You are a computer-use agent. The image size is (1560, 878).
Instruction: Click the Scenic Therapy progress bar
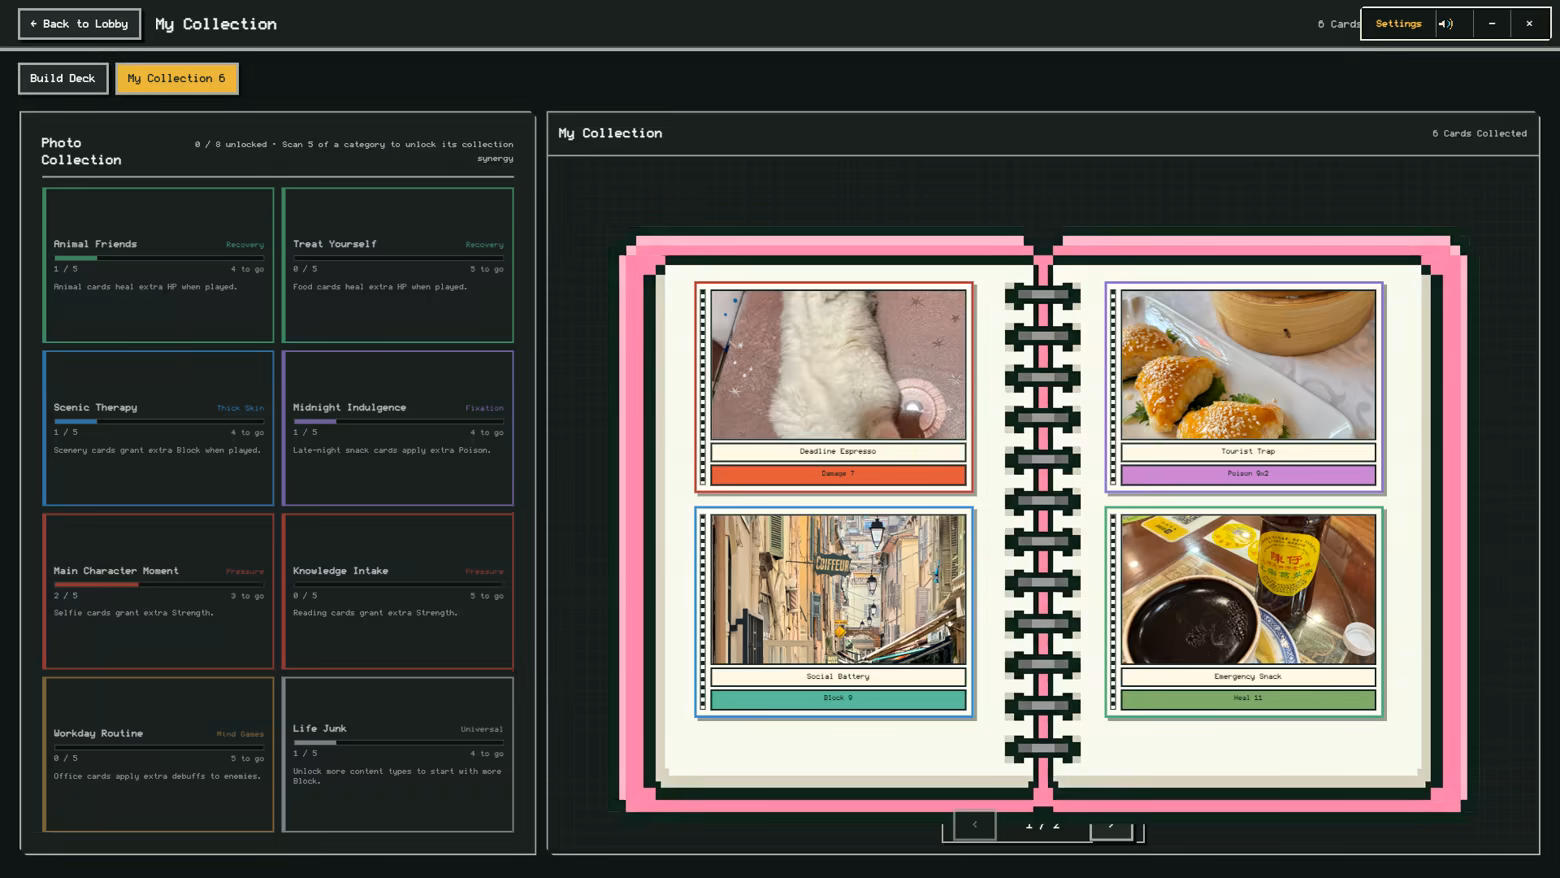tap(159, 421)
